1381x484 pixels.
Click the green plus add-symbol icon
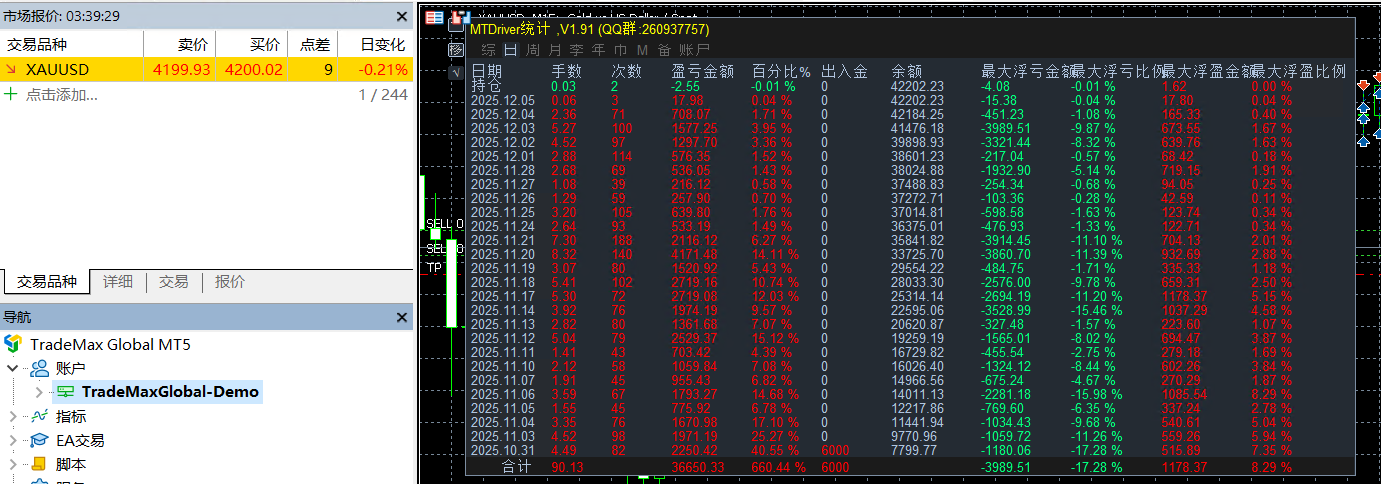[x=12, y=95]
